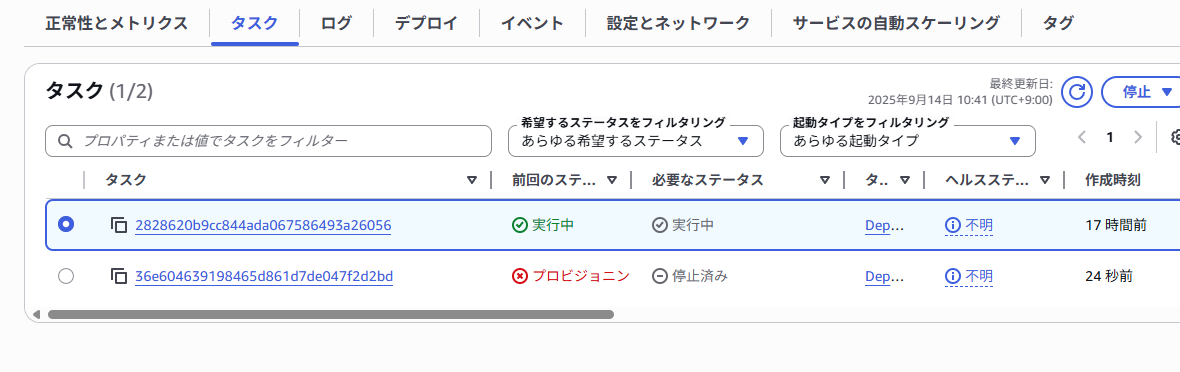Screen dimensions: 1180x372
Task: Click info icon beside 不明 in first row
Action: [953, 224]
